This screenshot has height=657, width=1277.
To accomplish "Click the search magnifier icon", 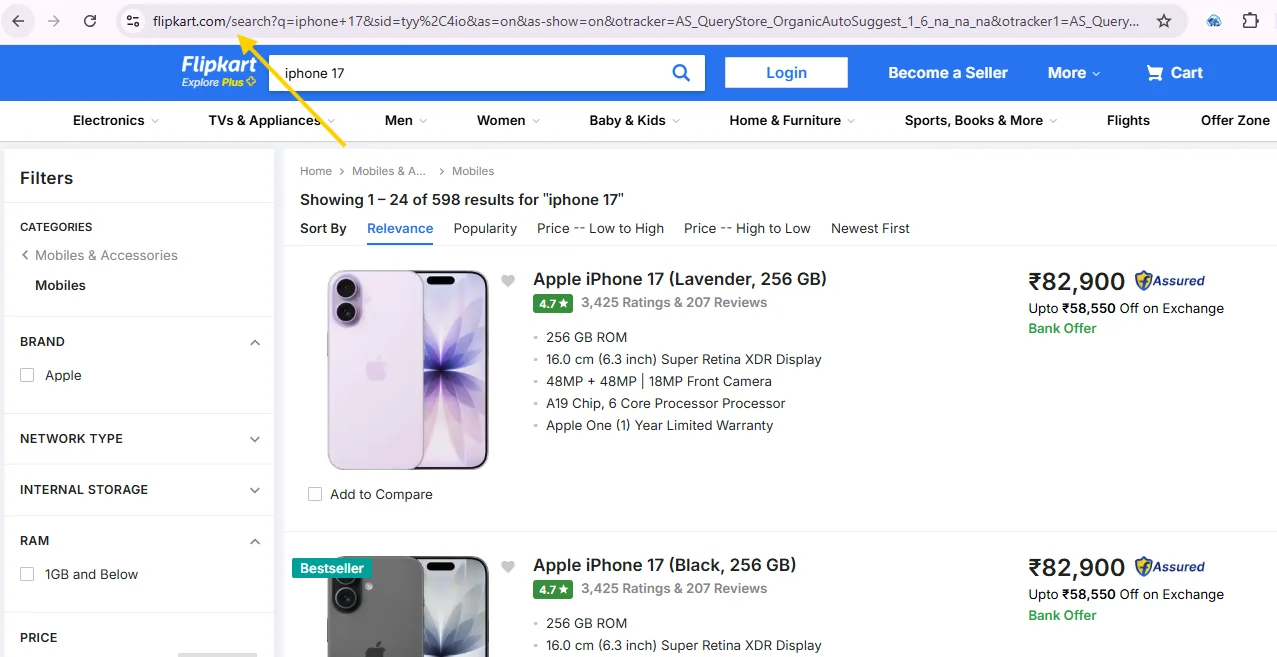I will 681,72.
